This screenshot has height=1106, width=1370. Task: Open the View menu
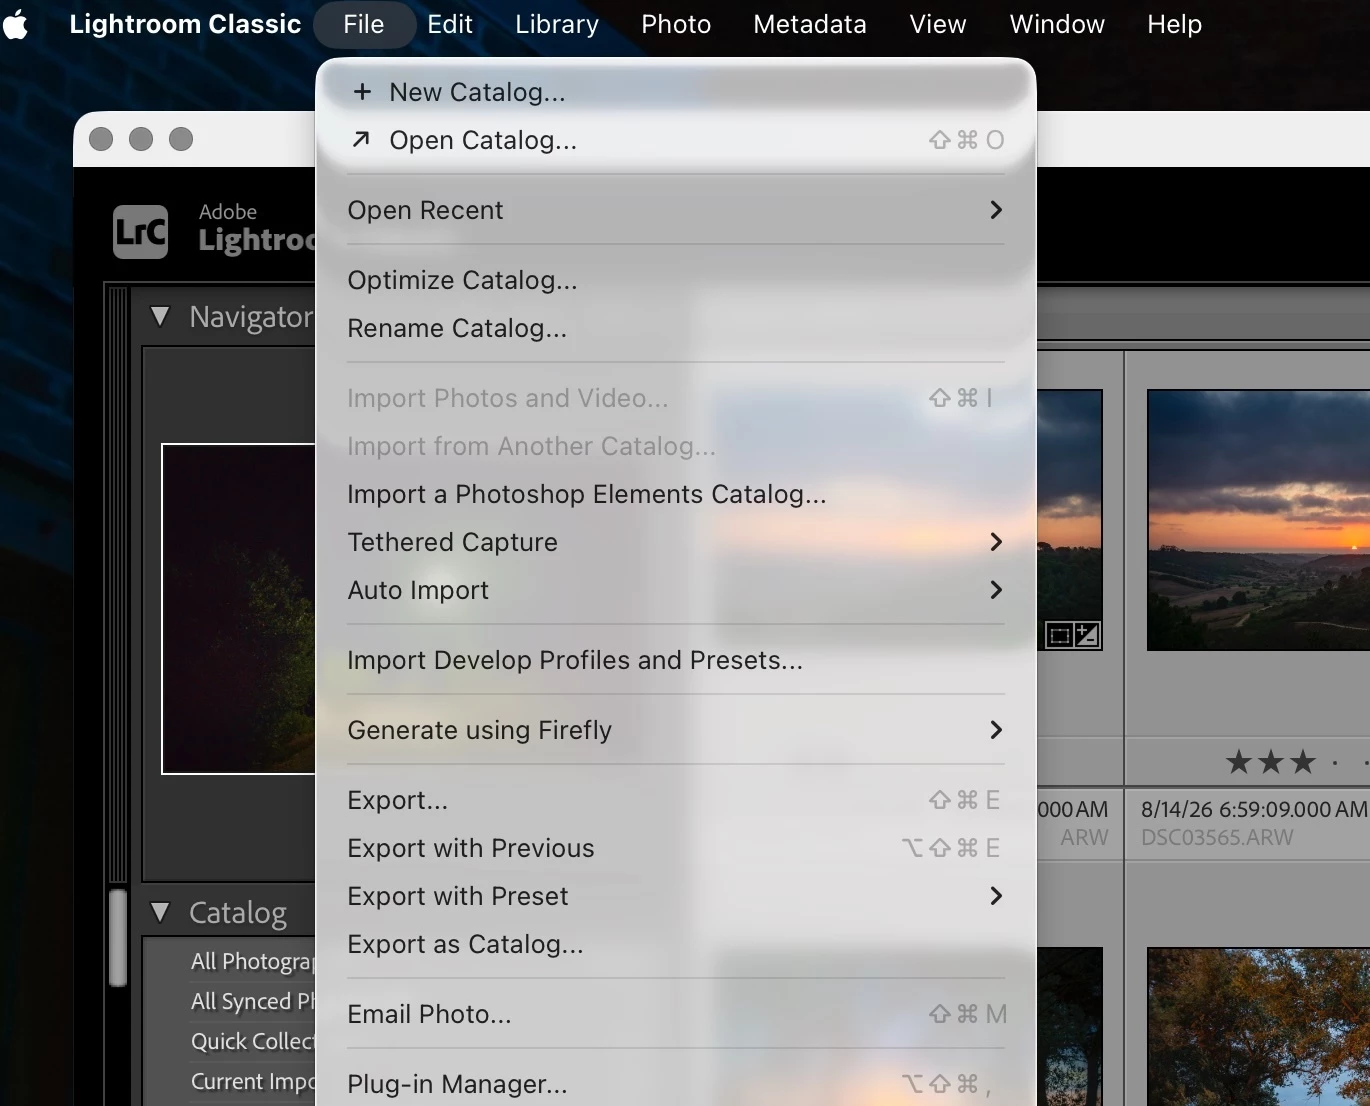[x=938, y=24]
